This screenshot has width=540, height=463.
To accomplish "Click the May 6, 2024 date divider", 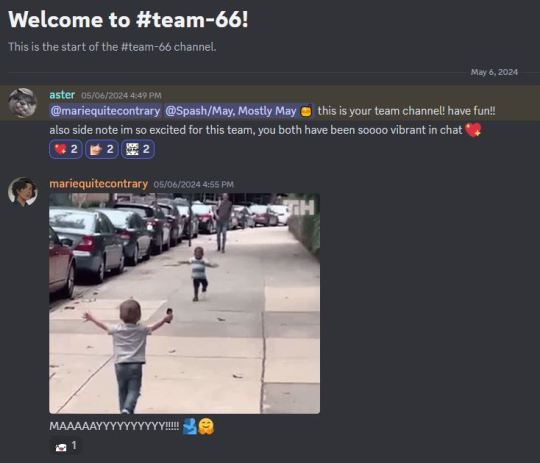I will click(x=494, y=72).
